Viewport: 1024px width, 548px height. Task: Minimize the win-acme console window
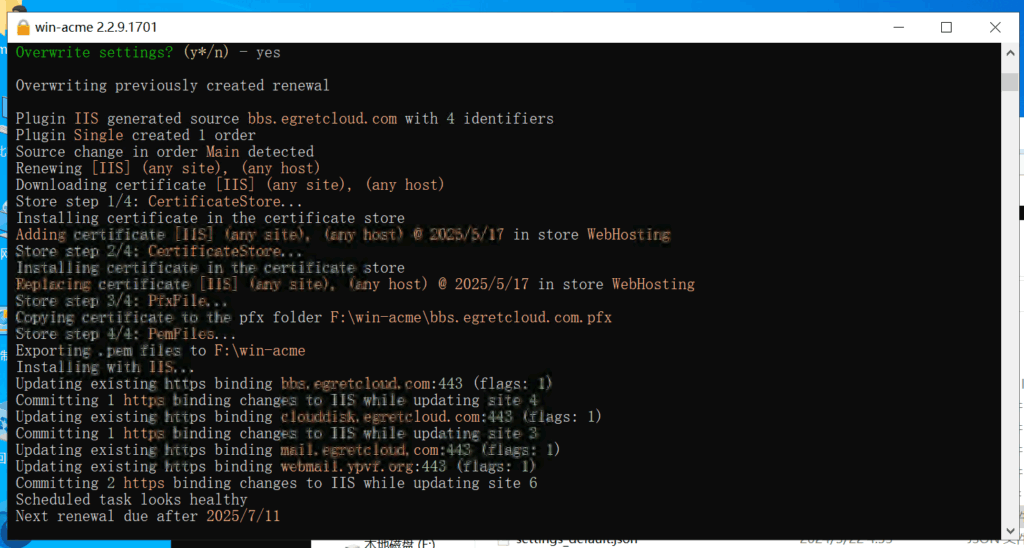897,27
